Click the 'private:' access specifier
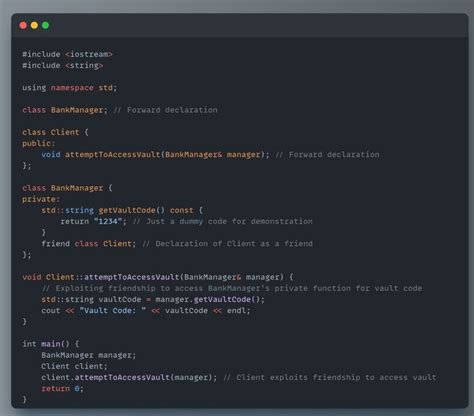The width and height of the screenshot is (474, 416). (41, 199)
